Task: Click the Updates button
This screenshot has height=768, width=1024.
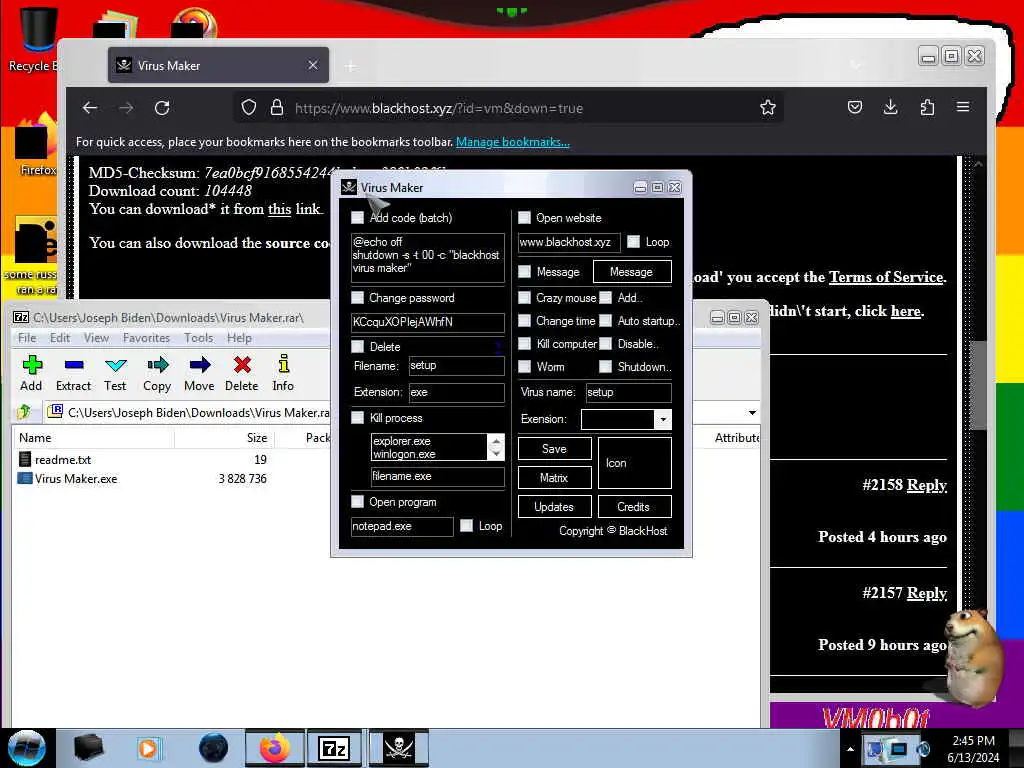Action: click(554, 507)
